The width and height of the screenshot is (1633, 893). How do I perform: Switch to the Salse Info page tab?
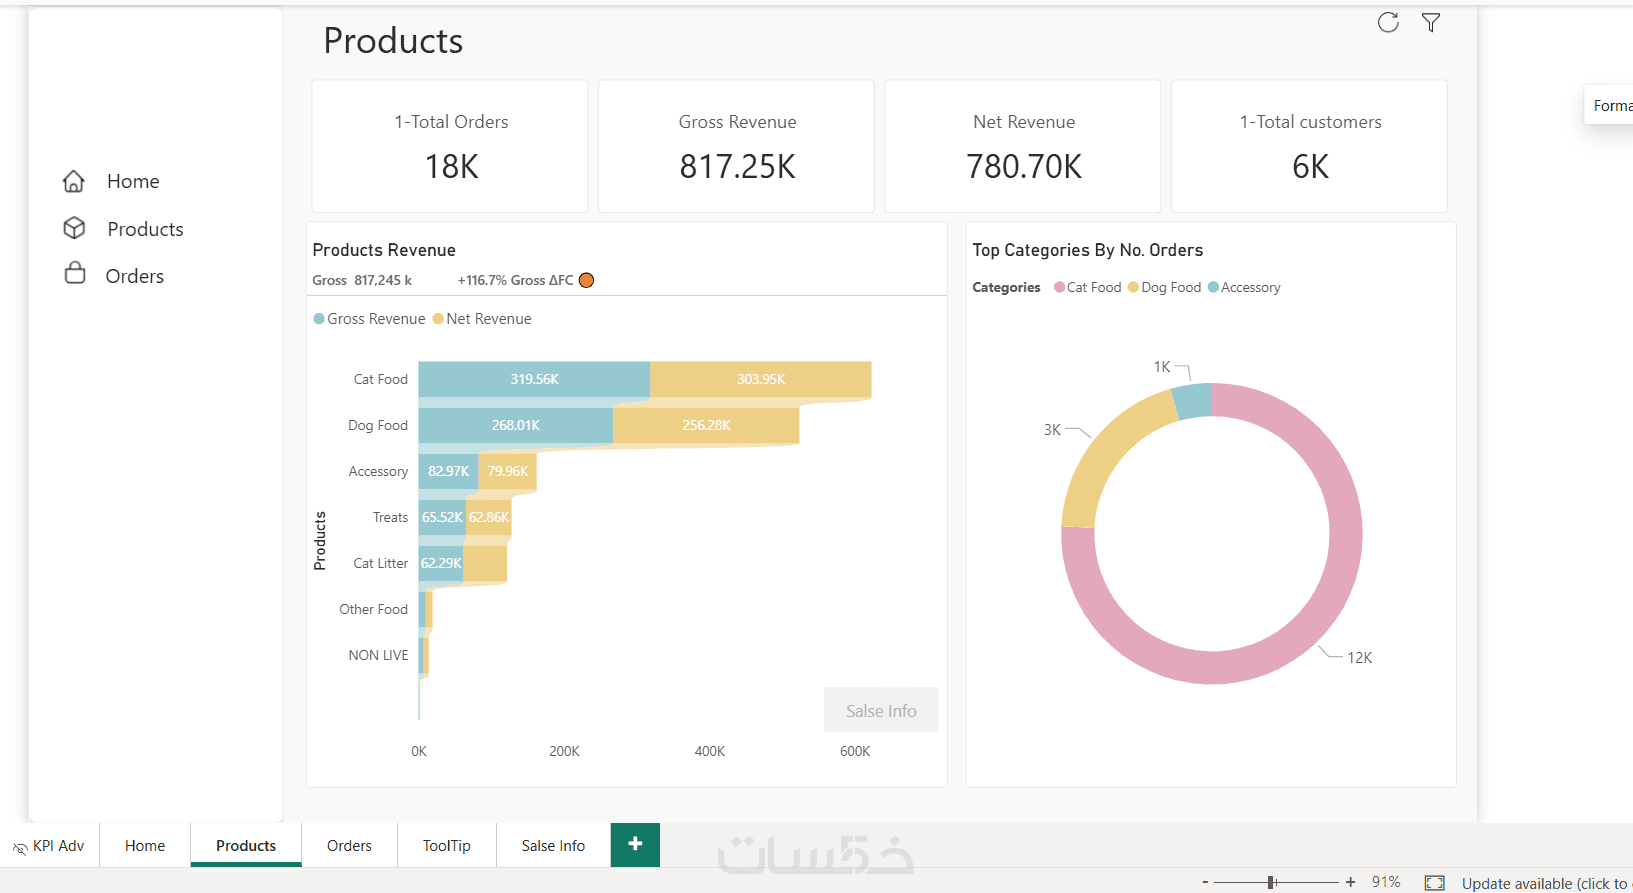(553, 846)
